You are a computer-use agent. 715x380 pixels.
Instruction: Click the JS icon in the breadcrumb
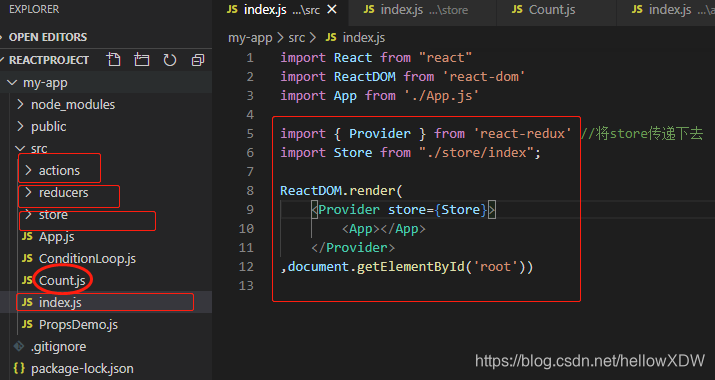331,37
